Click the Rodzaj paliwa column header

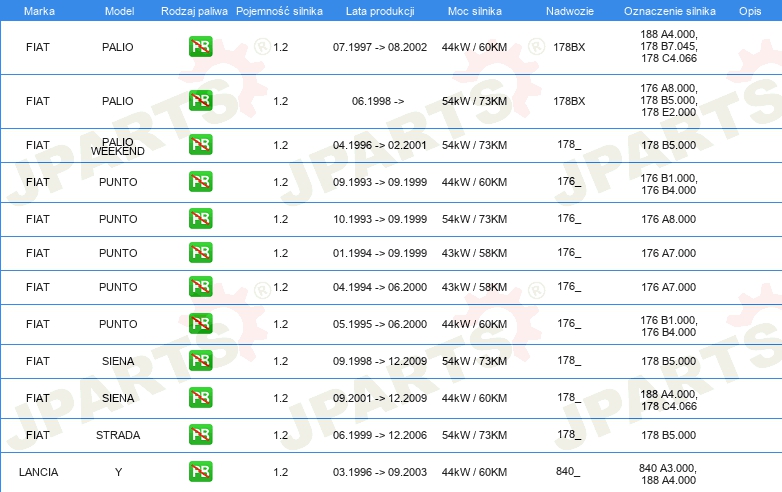coord(194,11)
